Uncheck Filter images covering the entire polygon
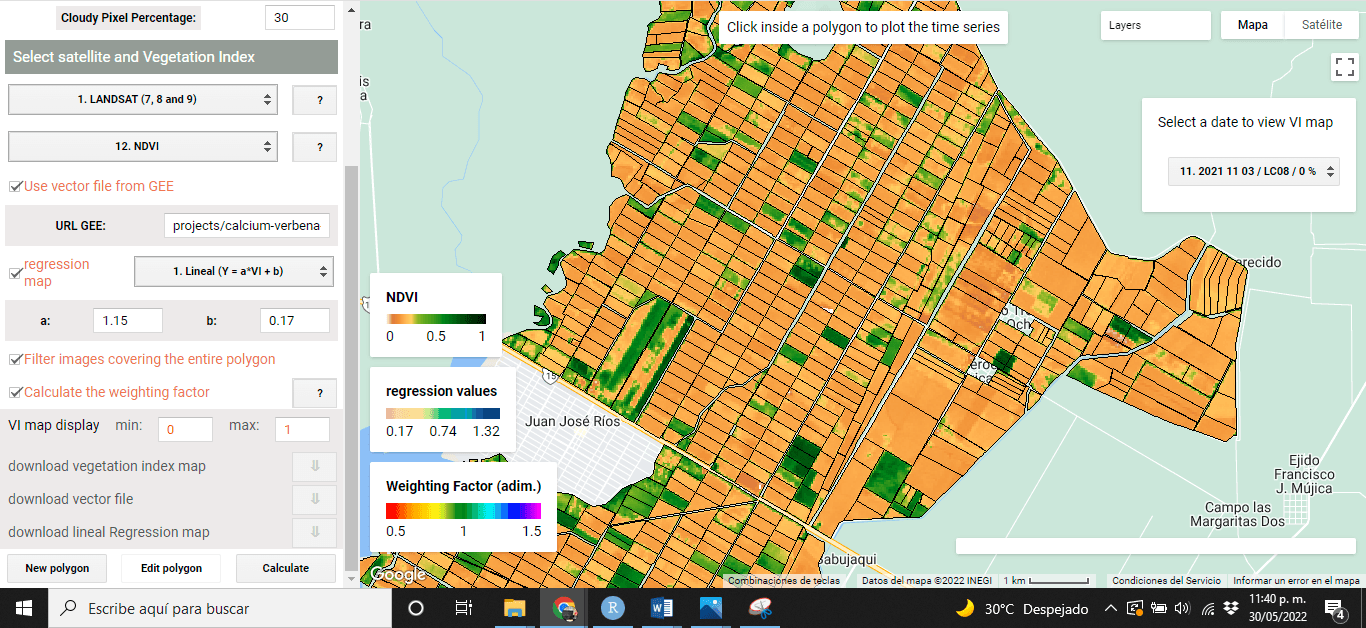 pyautogui.click(x=14, y=358)
